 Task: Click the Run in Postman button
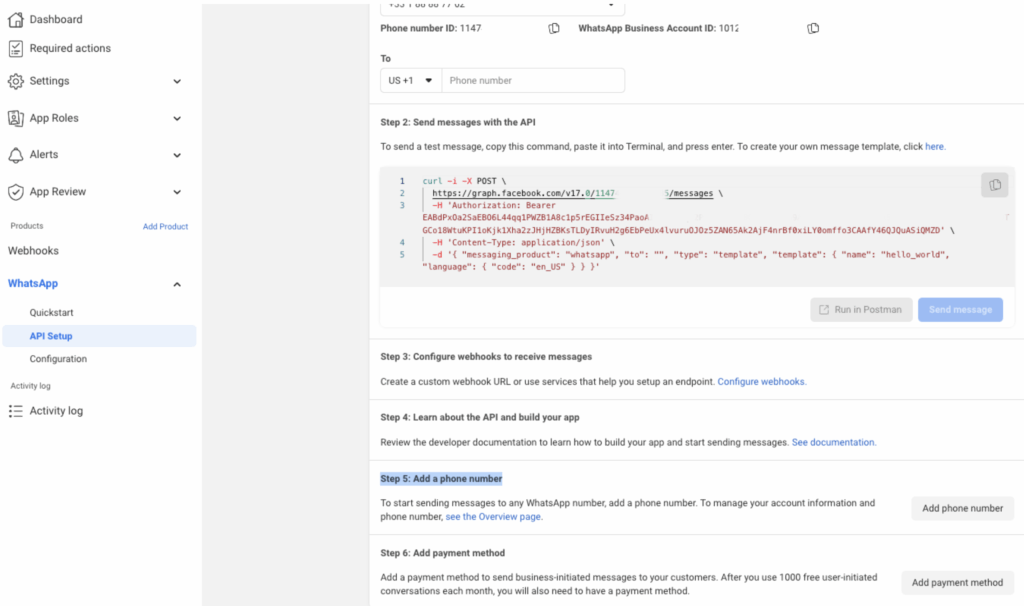point(860,310)
